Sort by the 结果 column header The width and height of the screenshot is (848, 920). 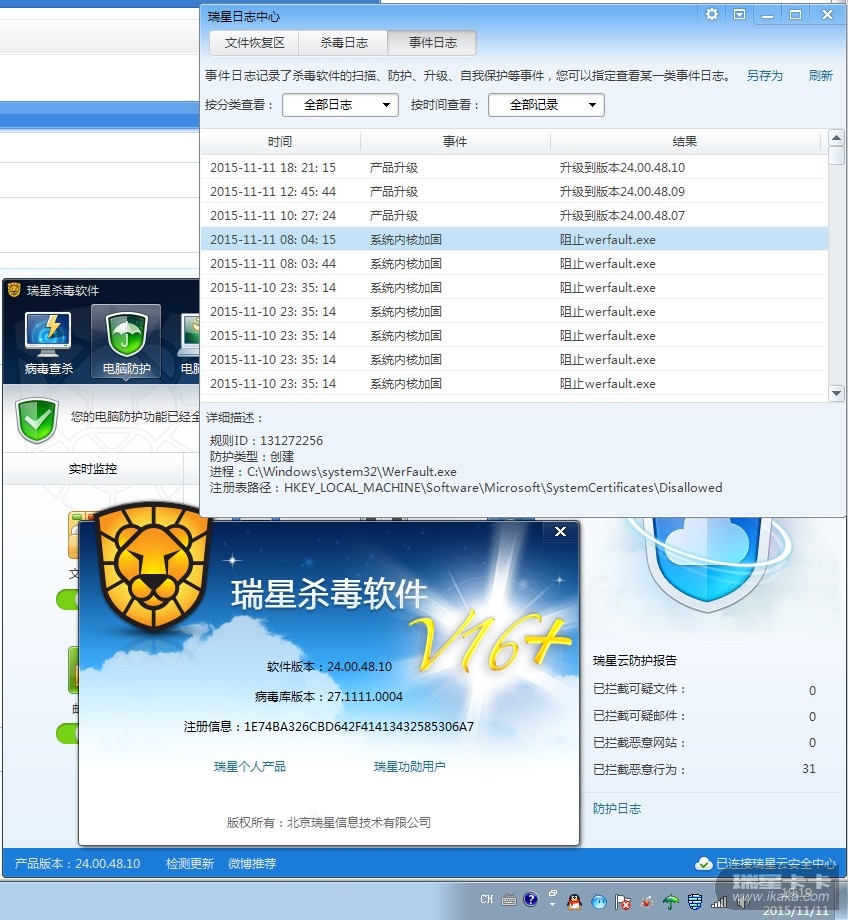point(685,141)
